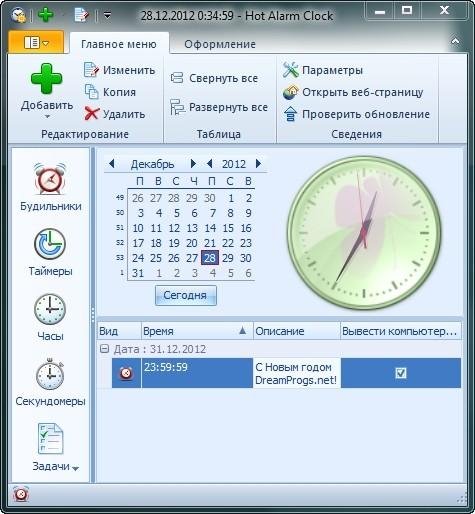Select date 29 in week 53 row
This screenshot has width=475, height=514.
pos(228,258)
